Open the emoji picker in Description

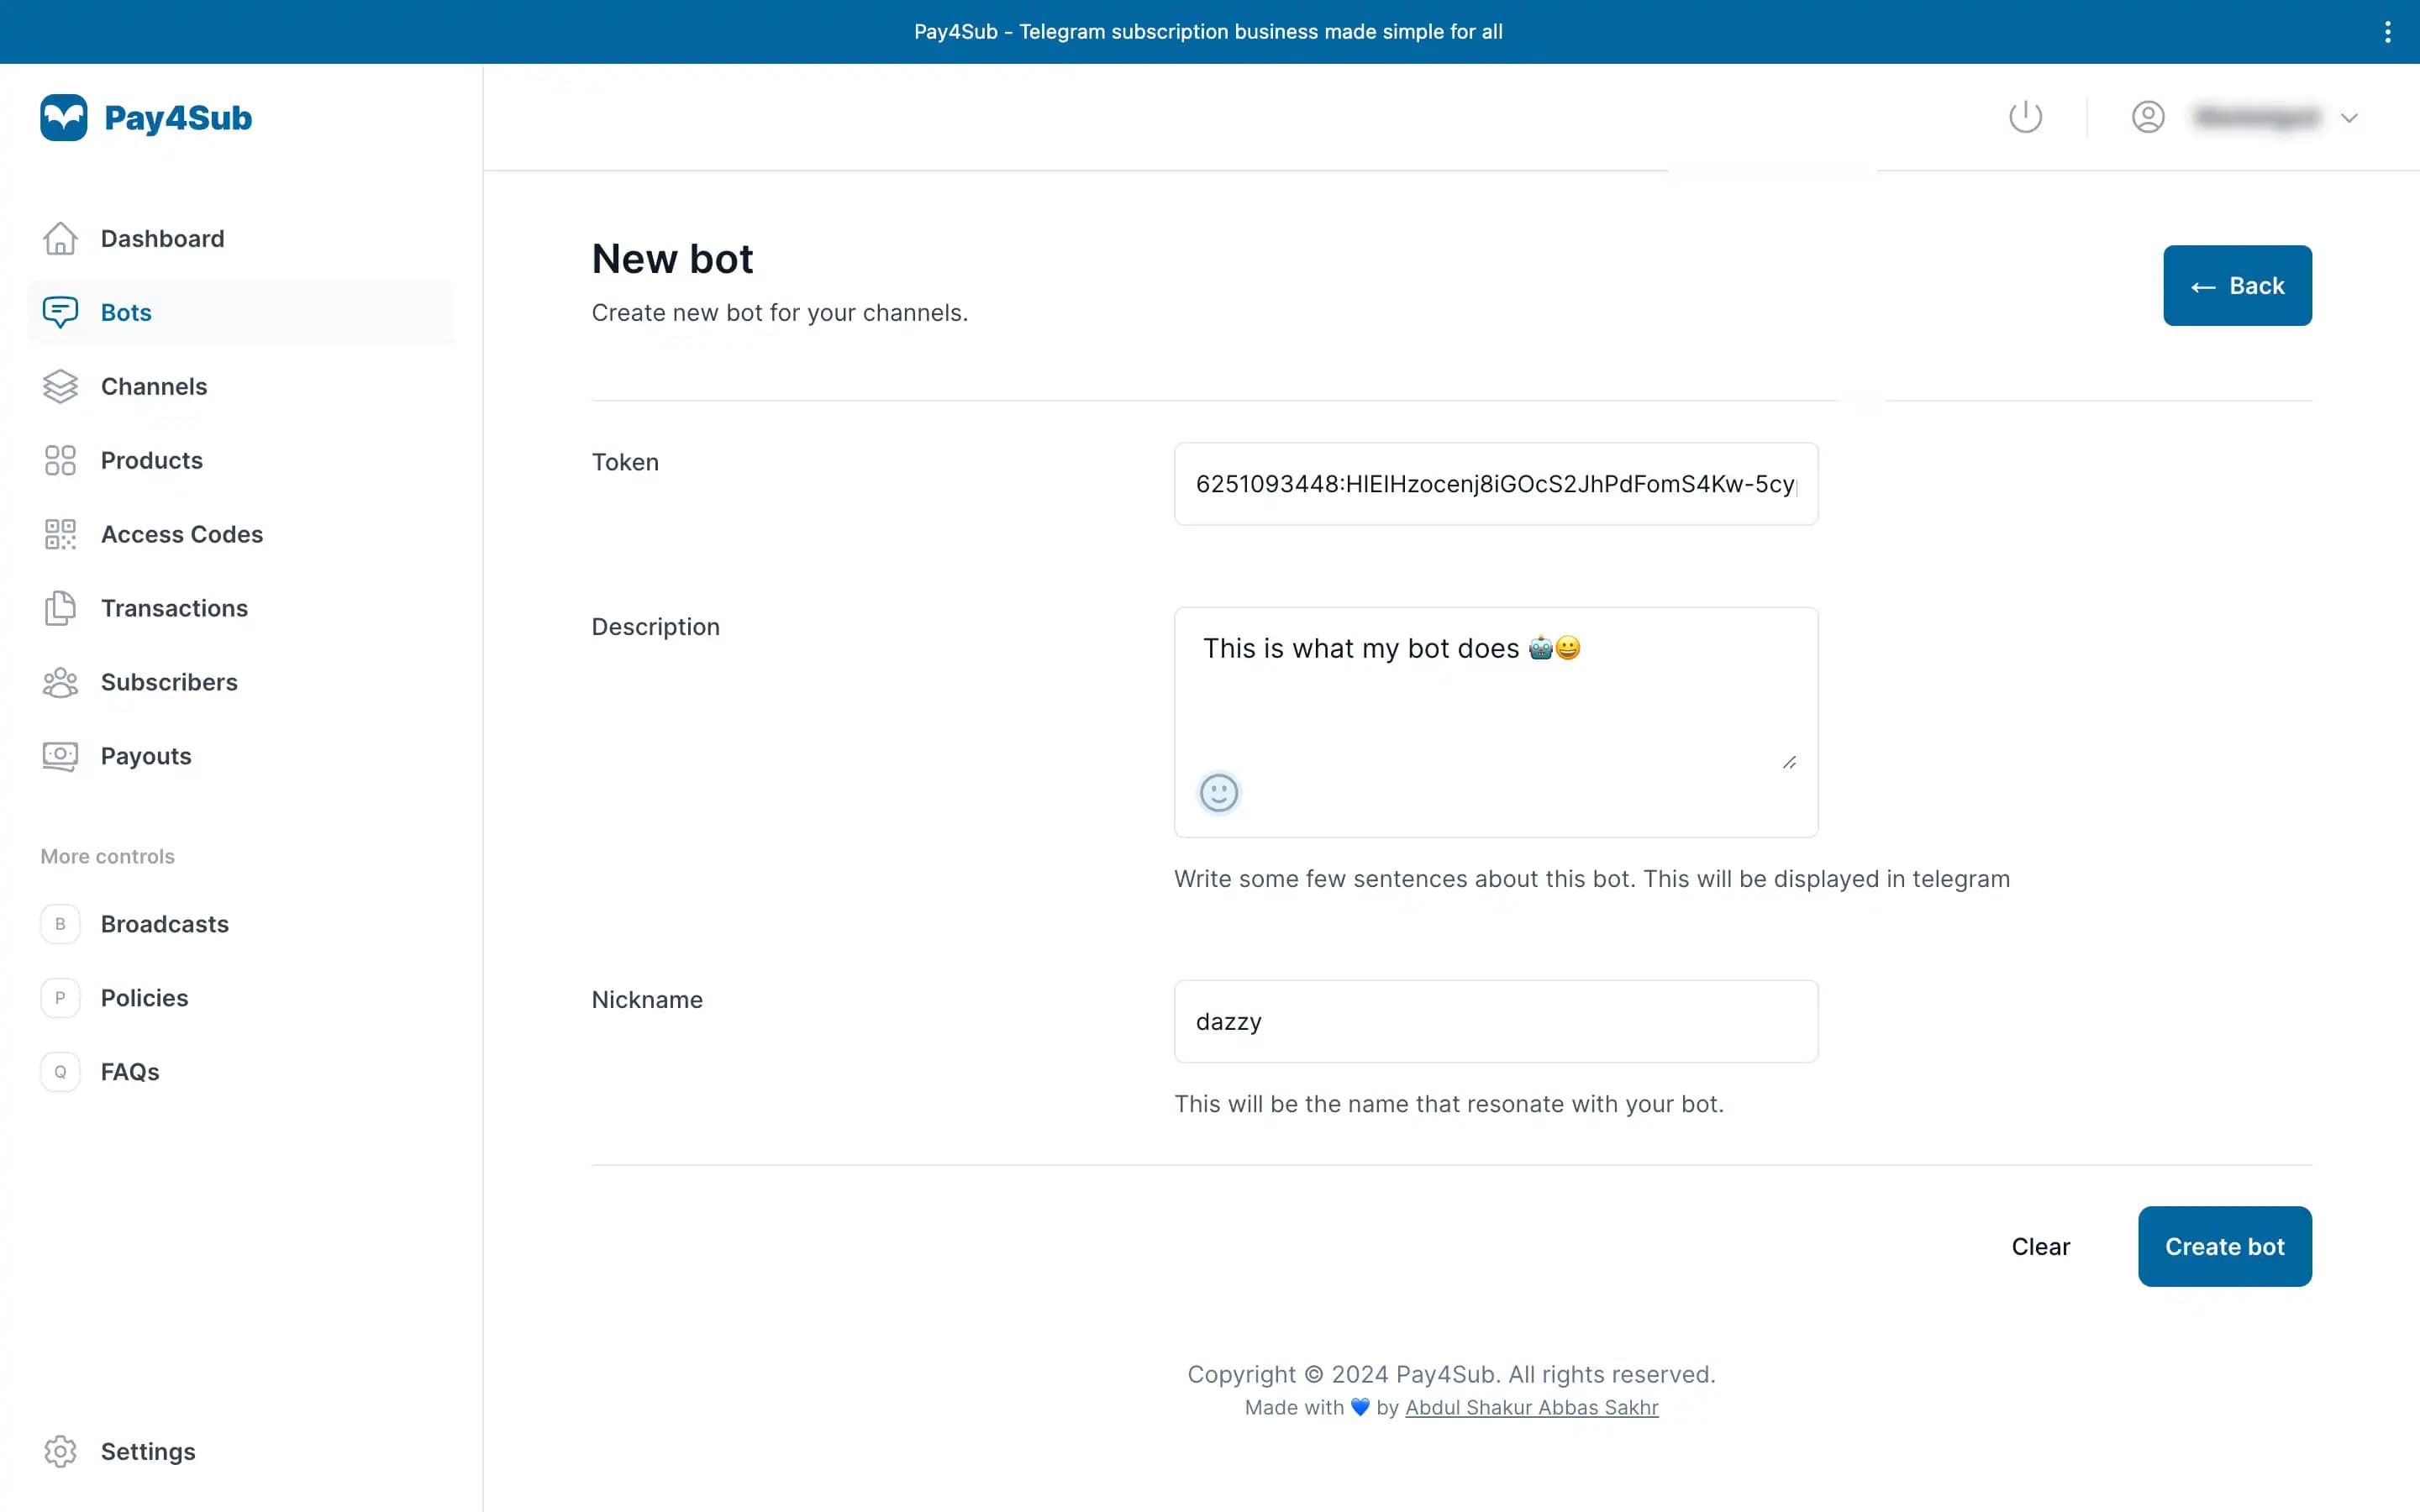tap(1219, 793)
